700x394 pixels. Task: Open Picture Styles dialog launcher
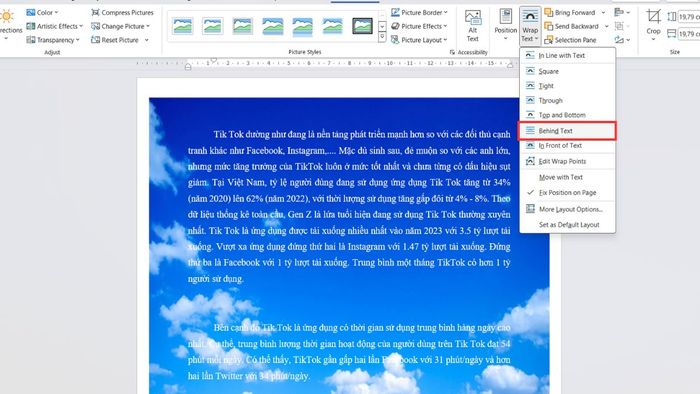(x=452, y=52)
